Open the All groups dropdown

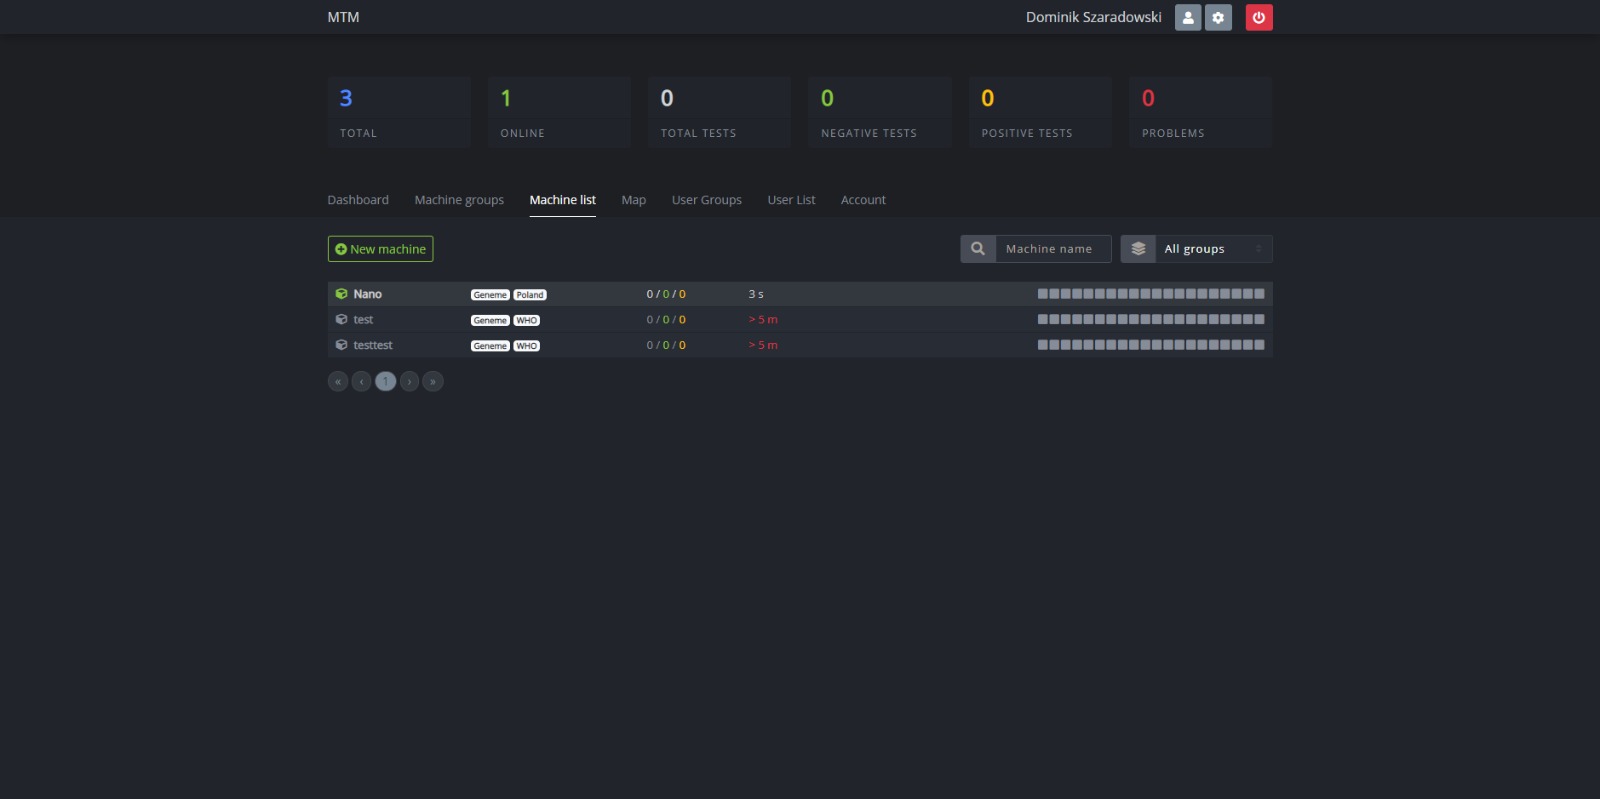pyautogui.click(x=1212, y=249)
